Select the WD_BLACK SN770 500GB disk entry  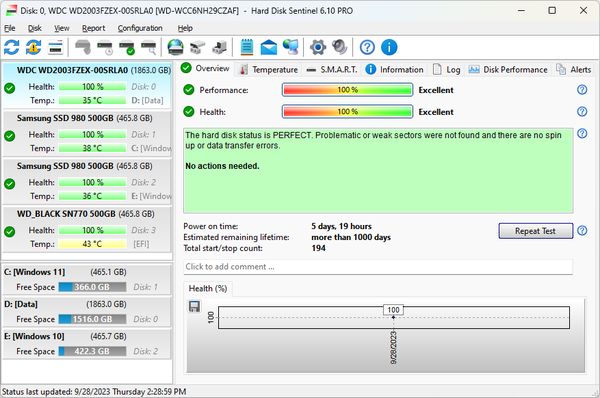87,229
